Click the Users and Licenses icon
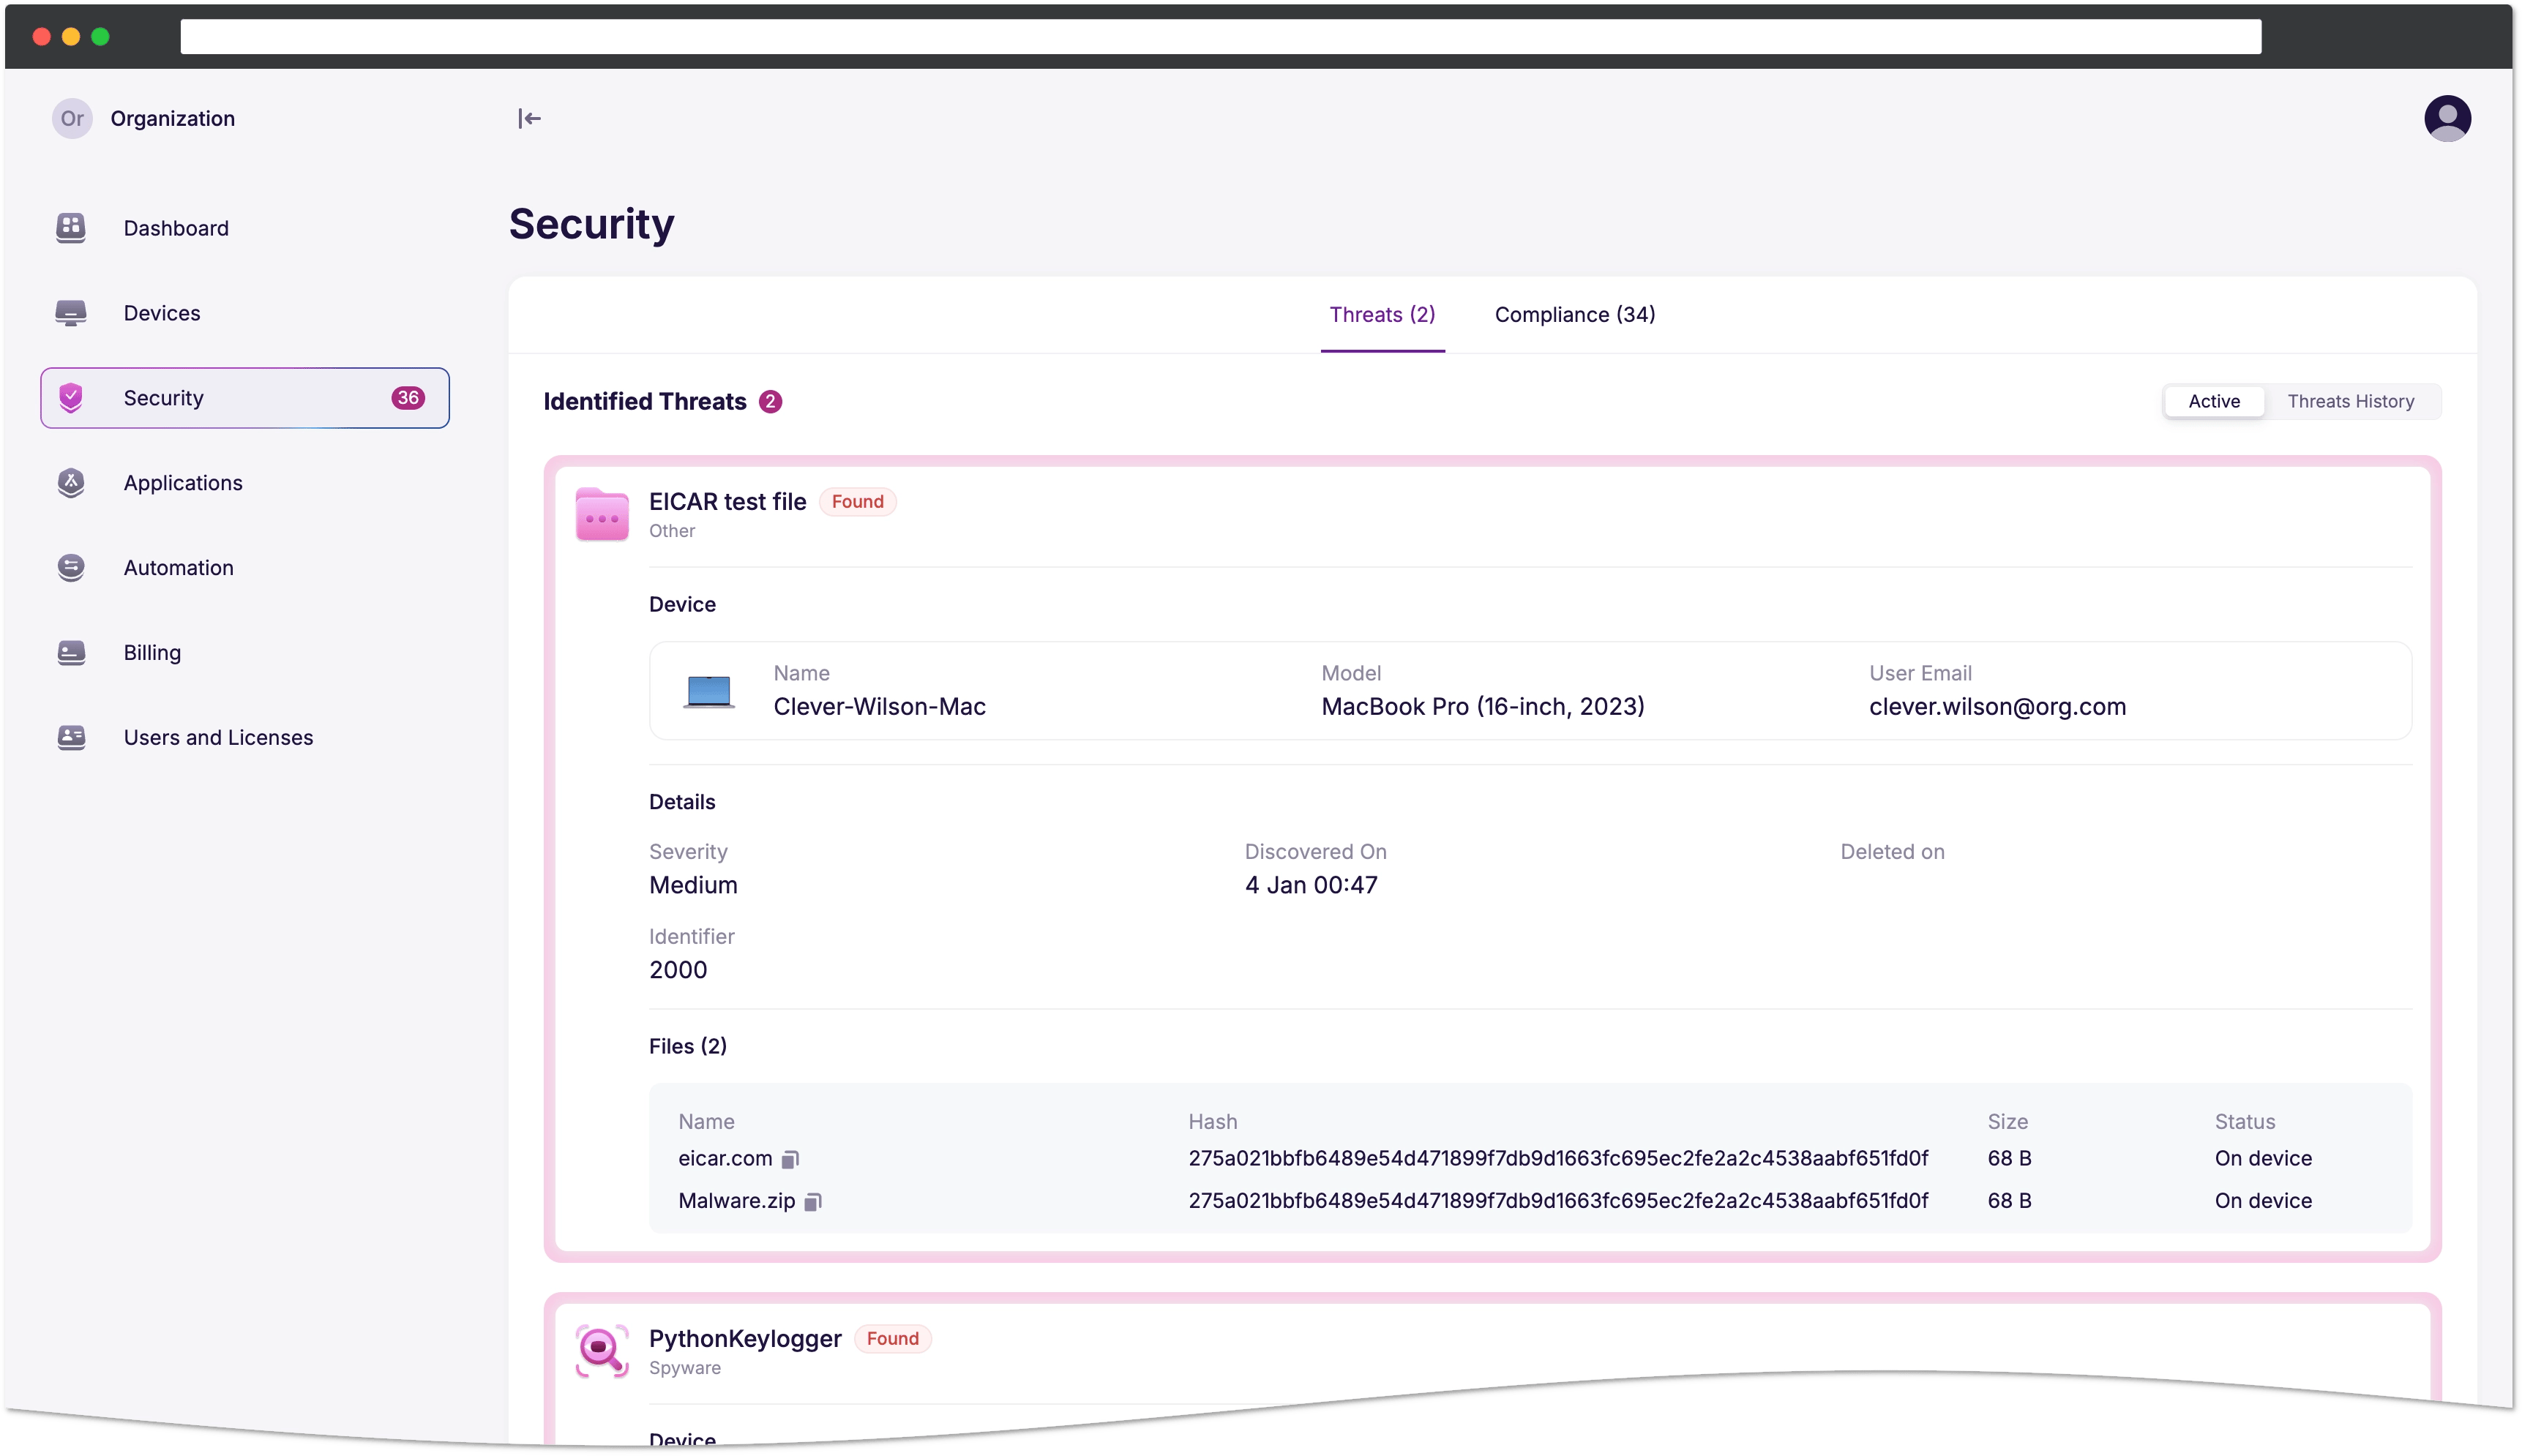Image resolution: width=2522 pixels, height=1456 pixels. (70, 738)
